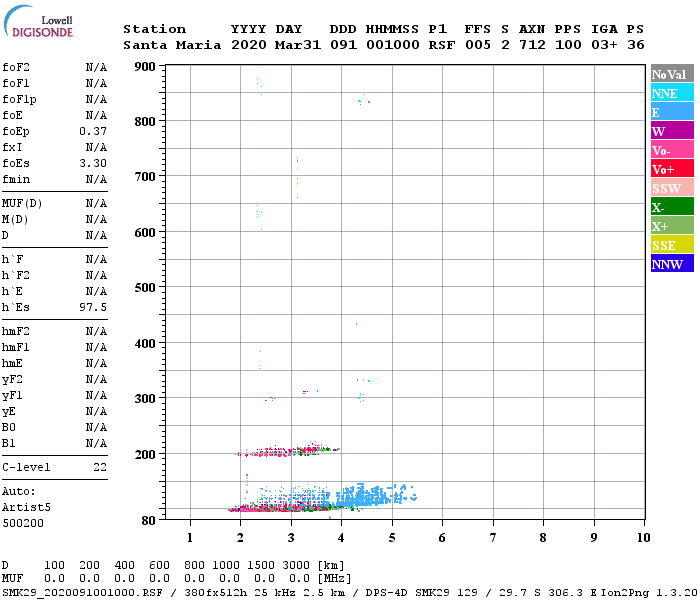
Task: Click the DPS-4D instrument model text
Action: point(388,593)
